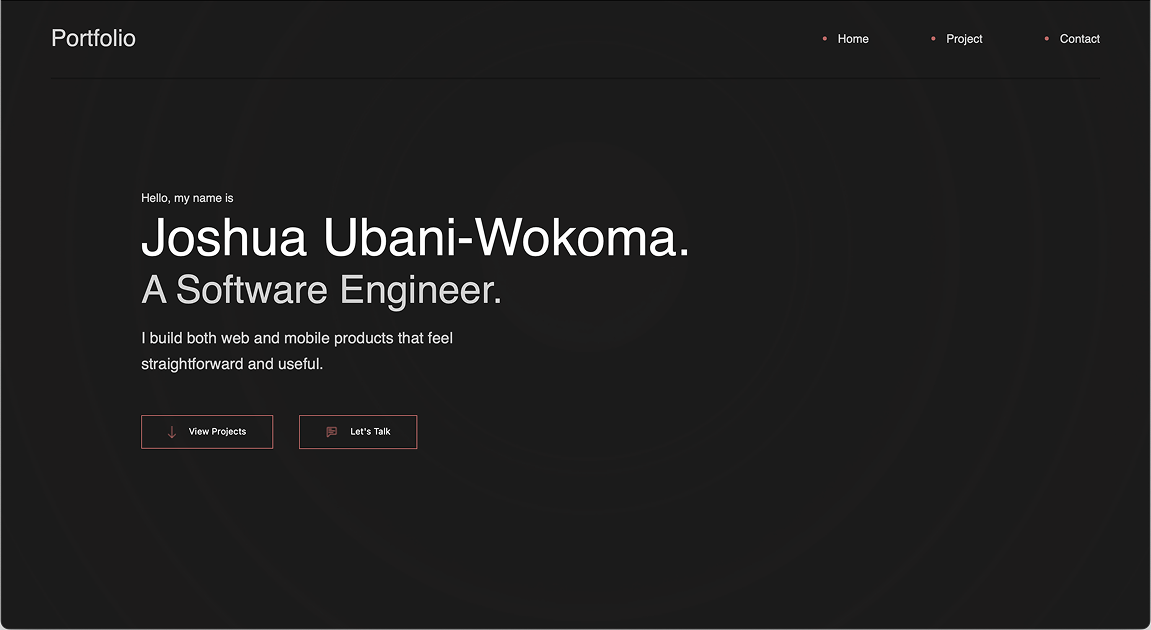
Task: Click the Hello, my name is label
Action: click(x=187, y=197)
